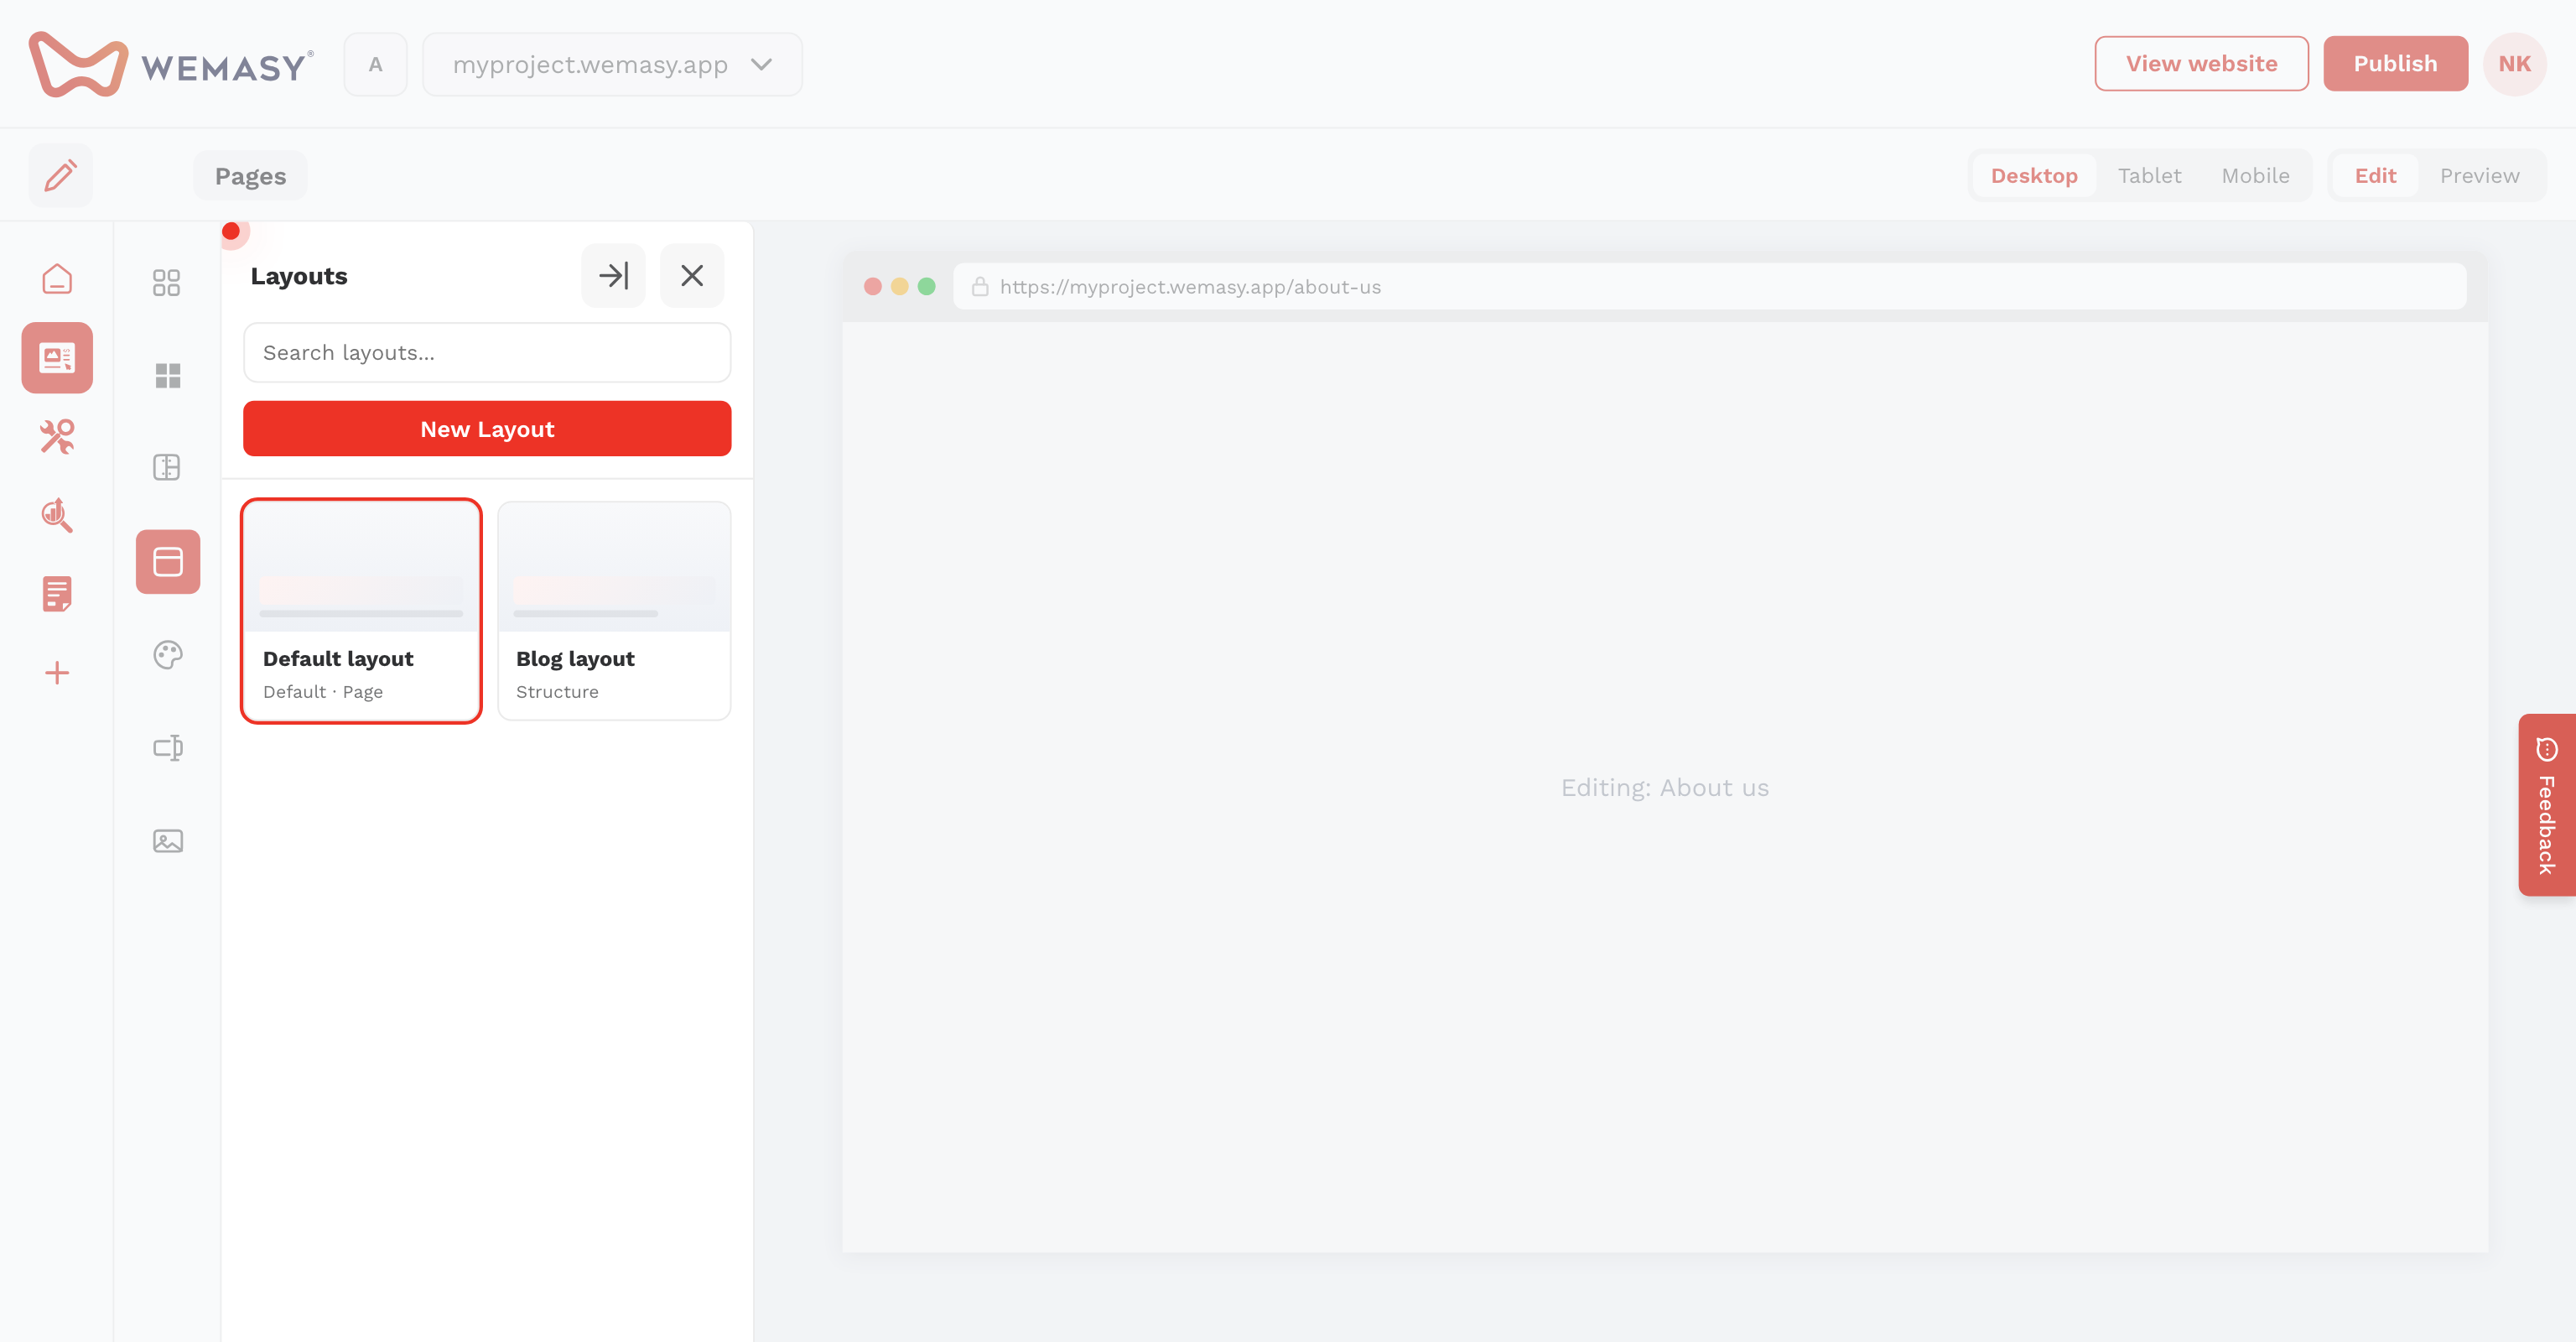Open the outlined grid elements panel icon
The height and width of the screenshot is (1342, 2576).
(167, 283)
